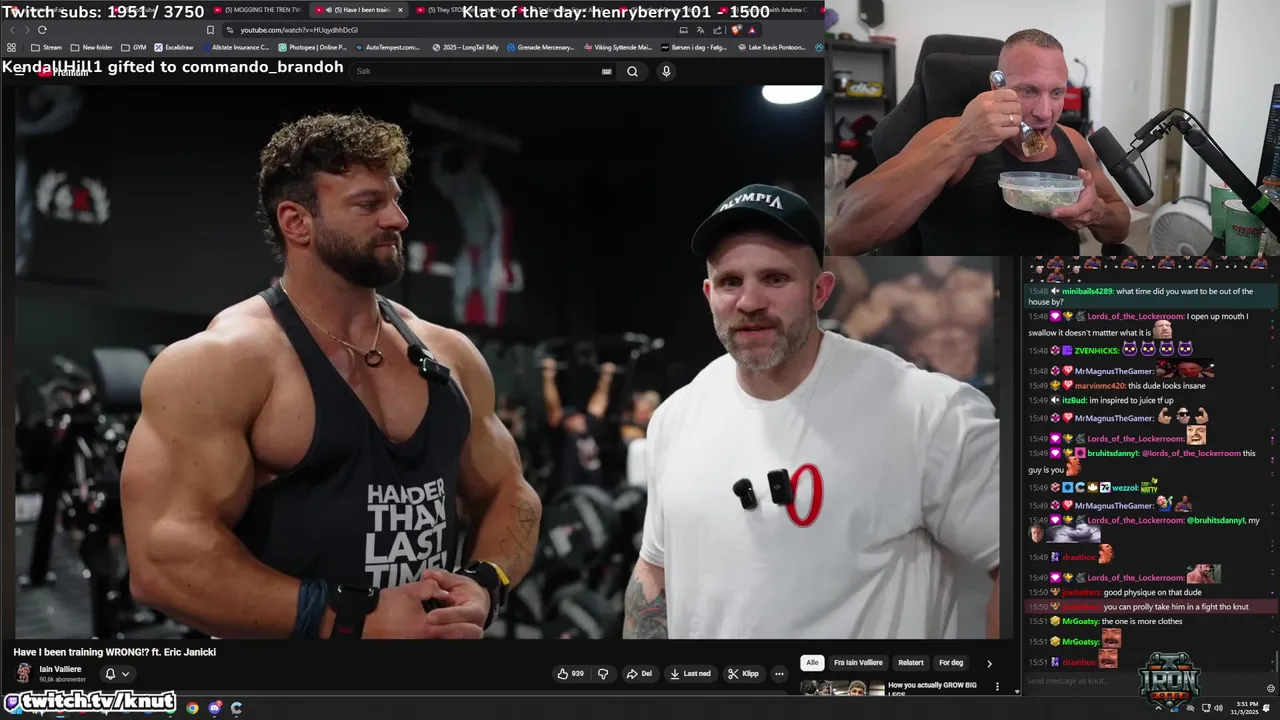Image resolution: width=1280 pixels, height=720 pixels.
Task: Click the cast screen icon in address bar
Action: pos(683,30)
